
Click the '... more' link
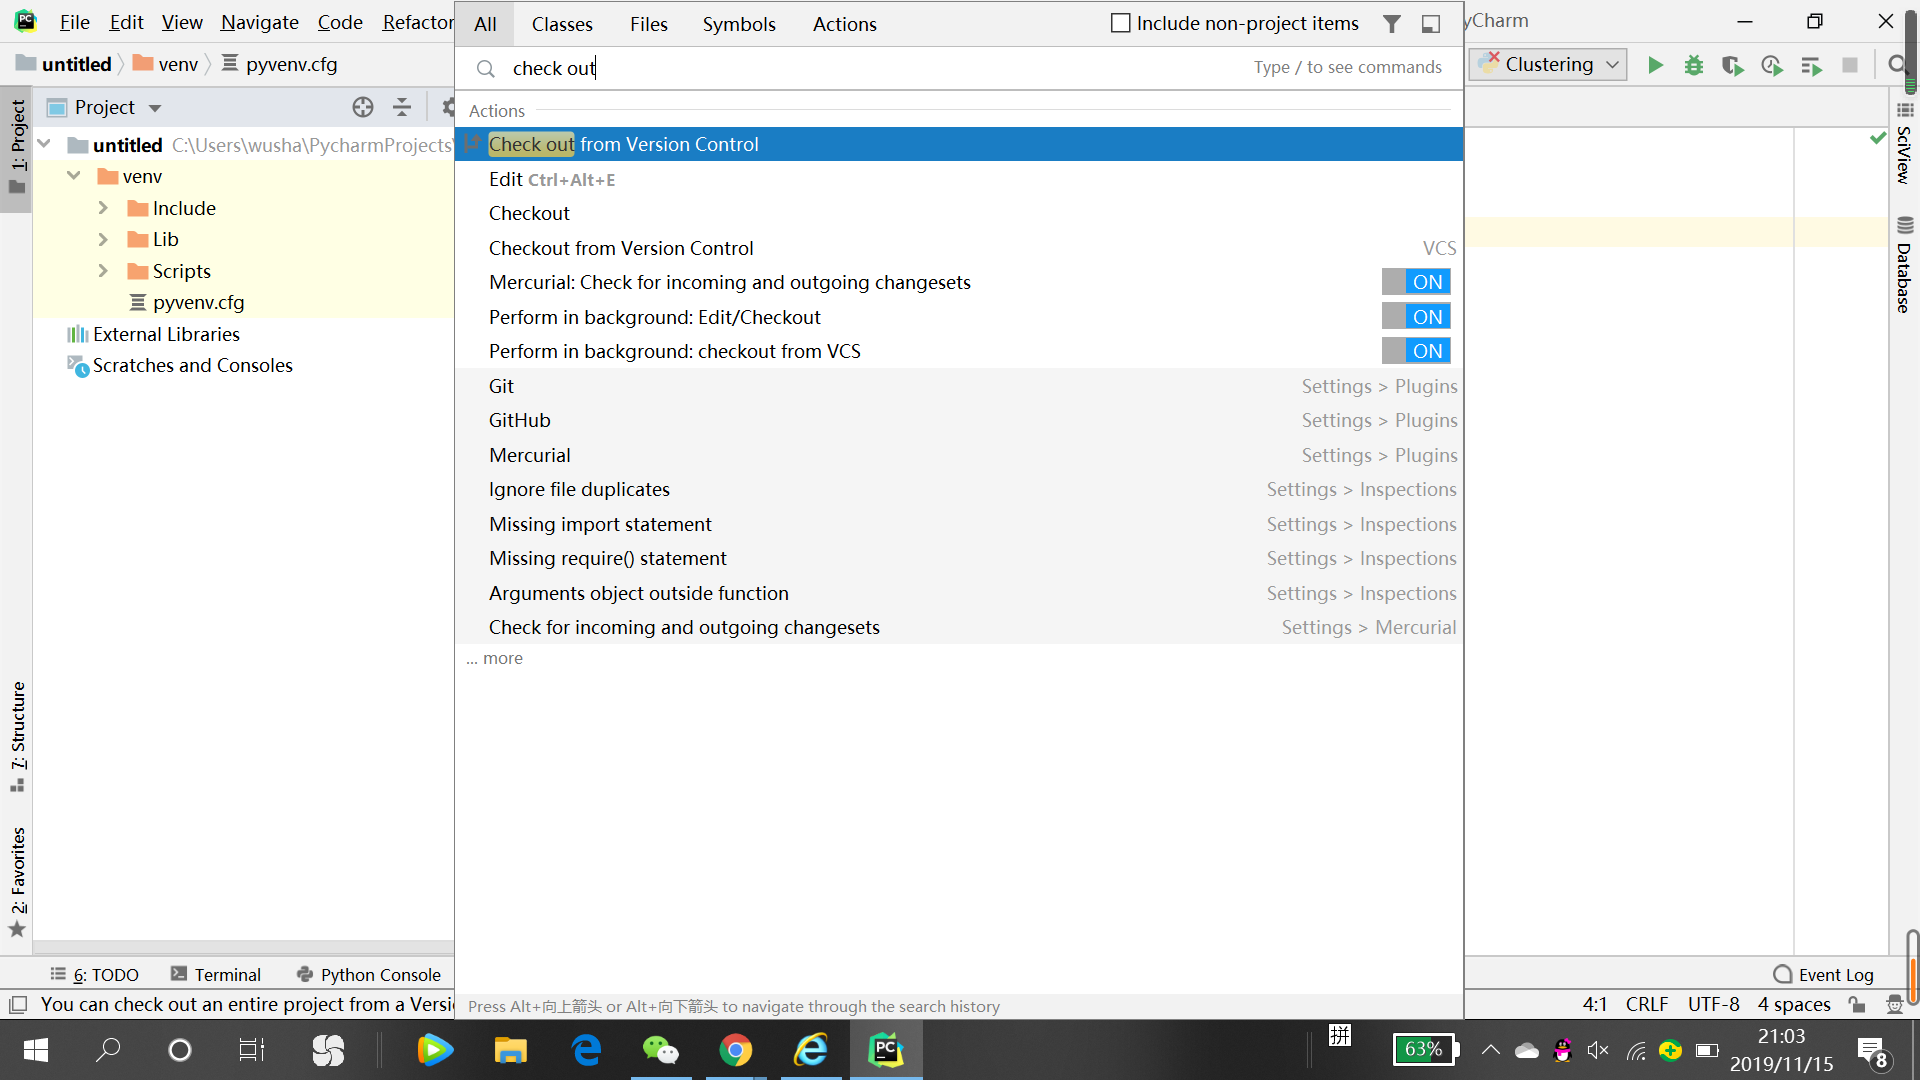[x=495, y=658]
